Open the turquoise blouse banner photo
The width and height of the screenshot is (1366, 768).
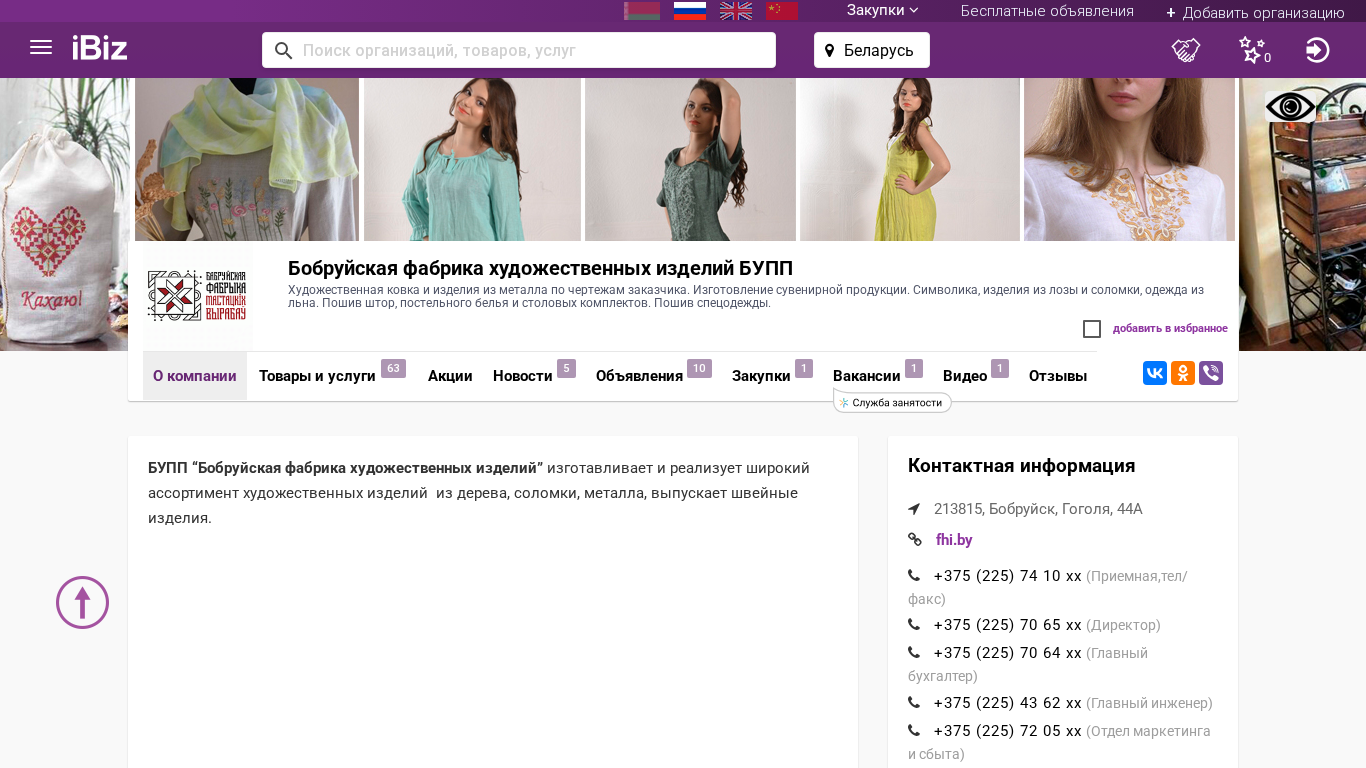click(472, 159)
